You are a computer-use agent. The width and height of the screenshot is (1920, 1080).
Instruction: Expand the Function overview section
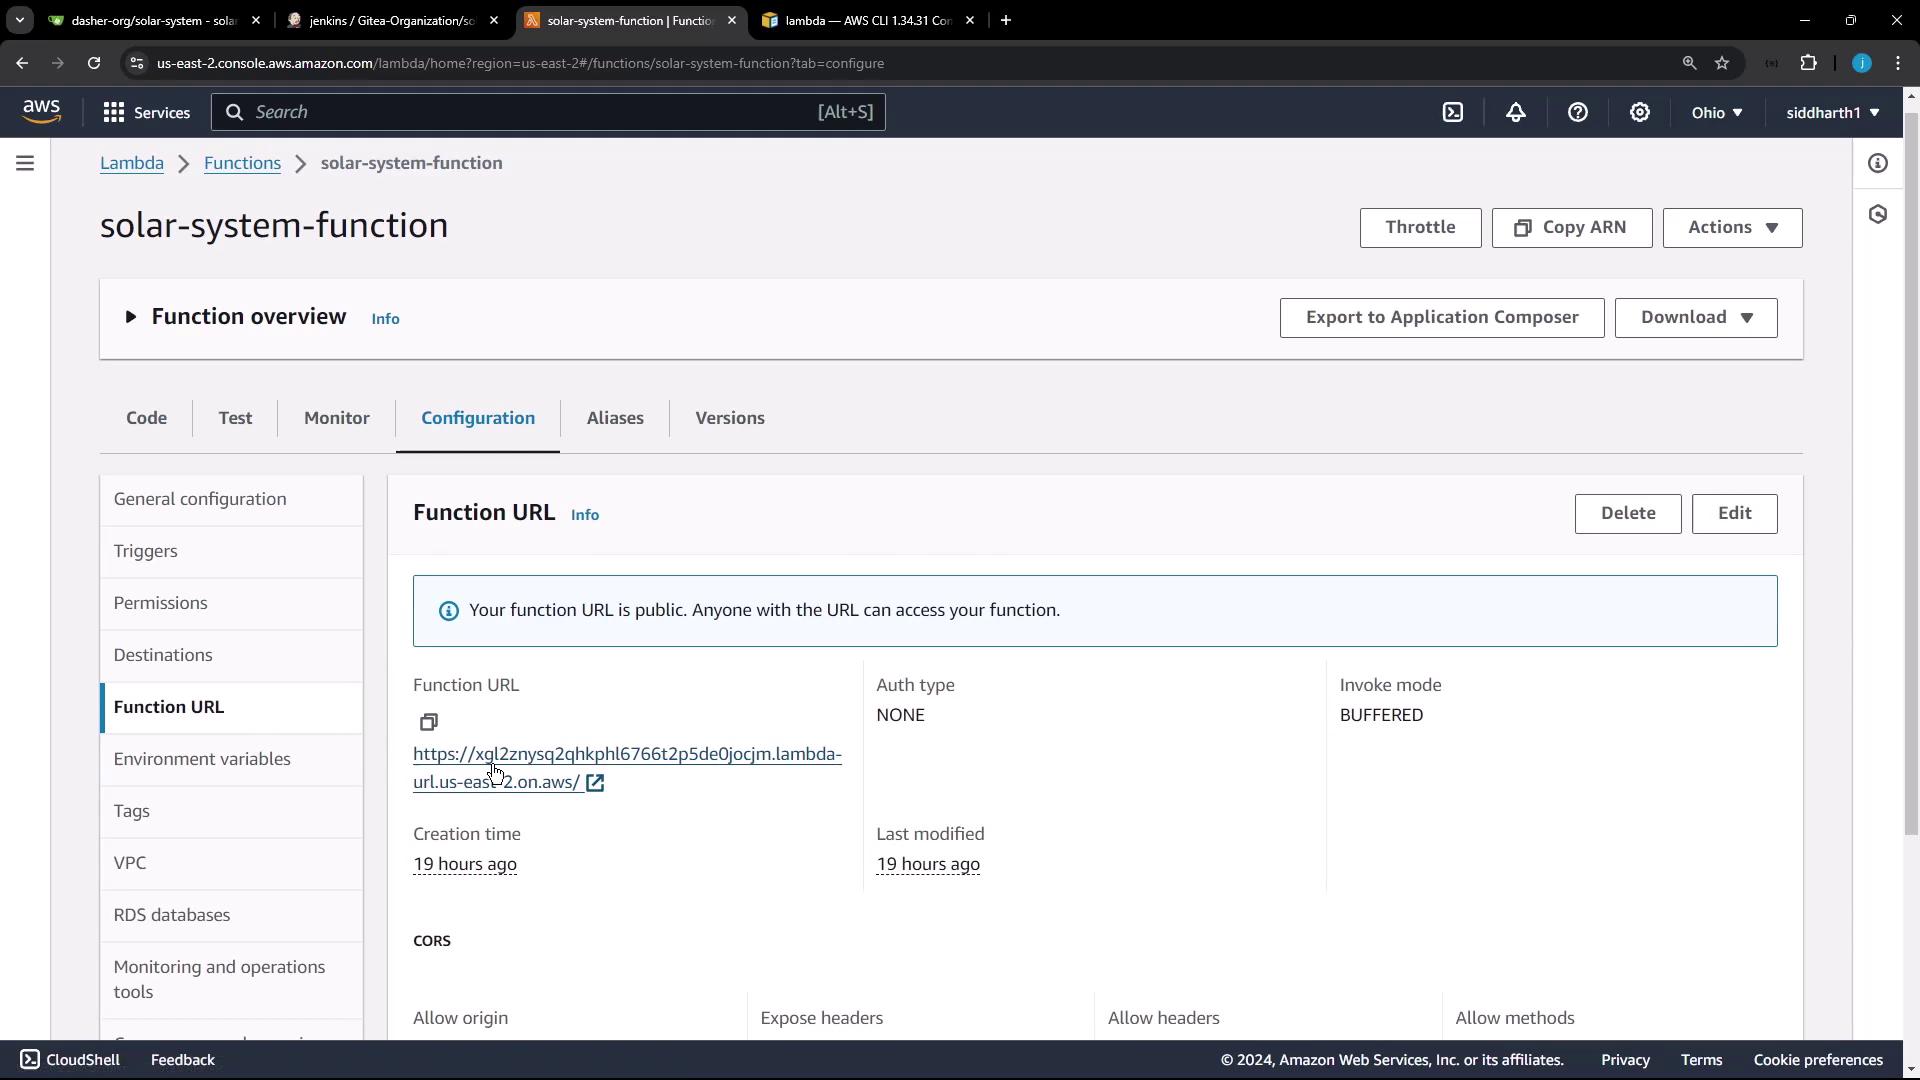(x=131, y=317)
